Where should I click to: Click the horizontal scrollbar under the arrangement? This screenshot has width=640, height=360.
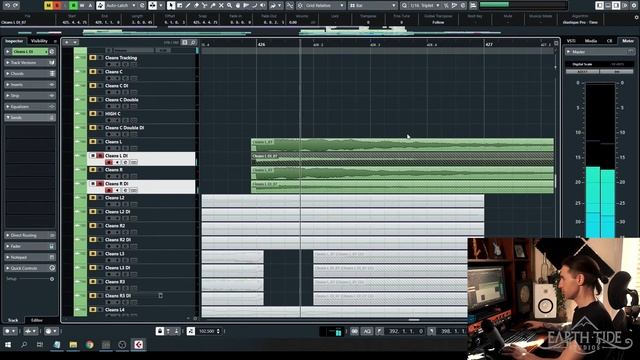point(413,320)
